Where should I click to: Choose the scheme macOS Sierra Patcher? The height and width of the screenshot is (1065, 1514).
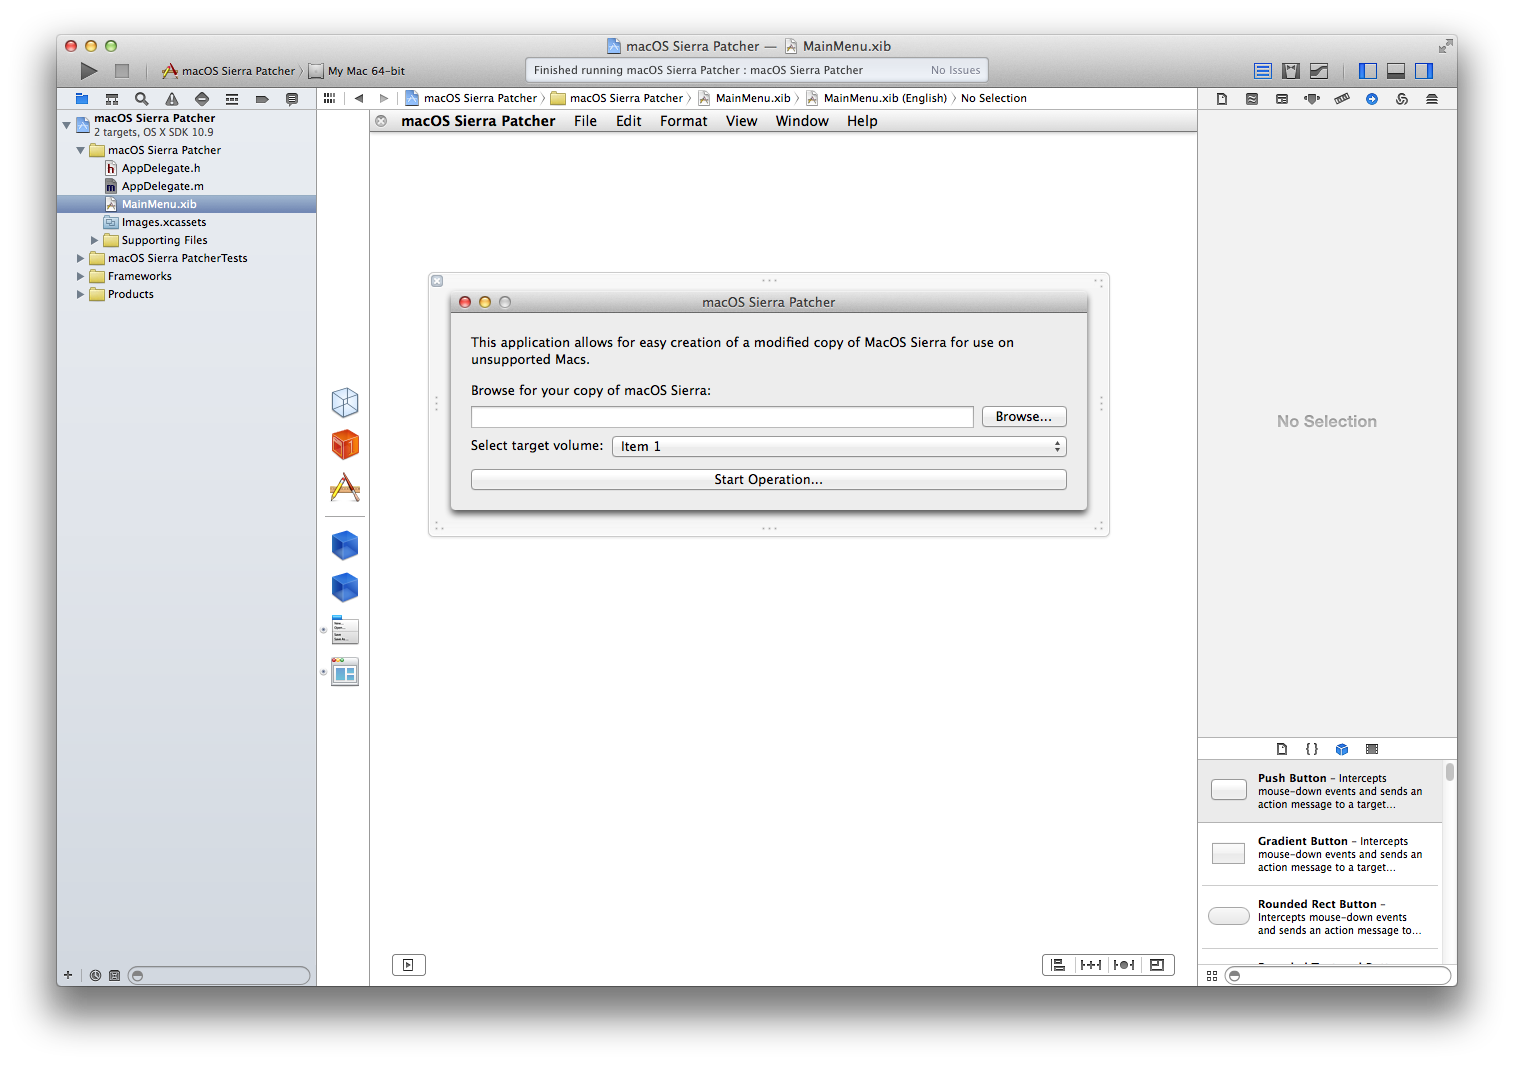point(229,71)
